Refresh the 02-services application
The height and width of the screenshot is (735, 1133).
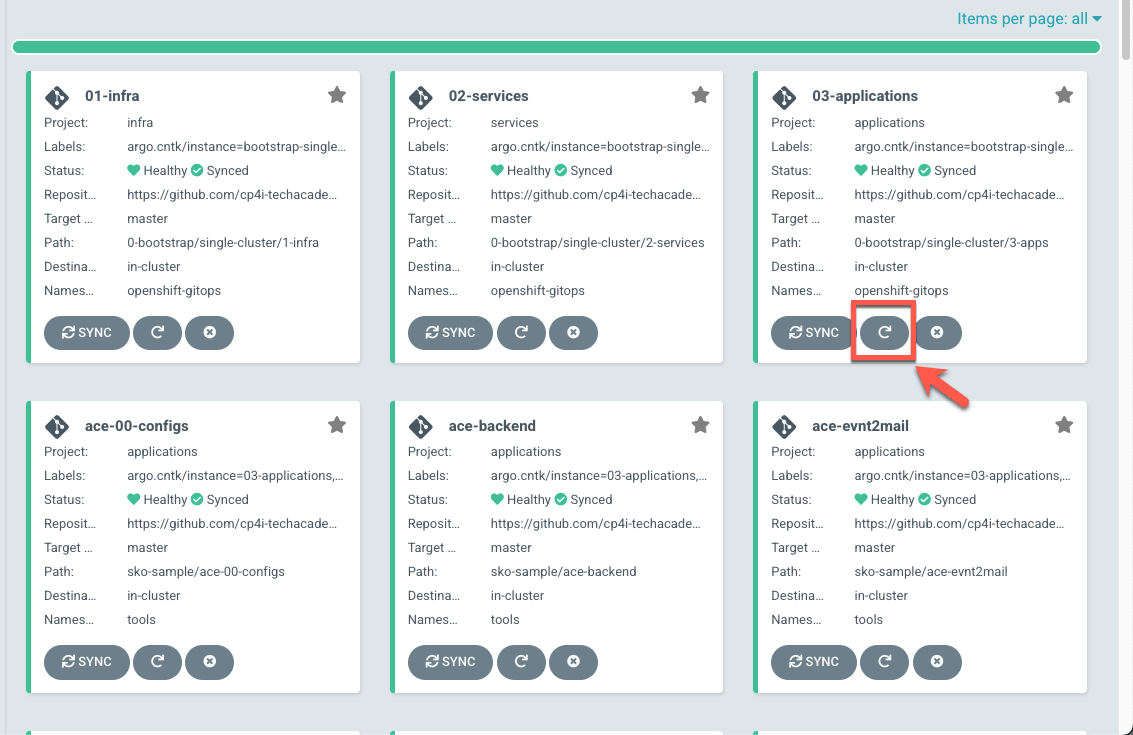(521, 332)
